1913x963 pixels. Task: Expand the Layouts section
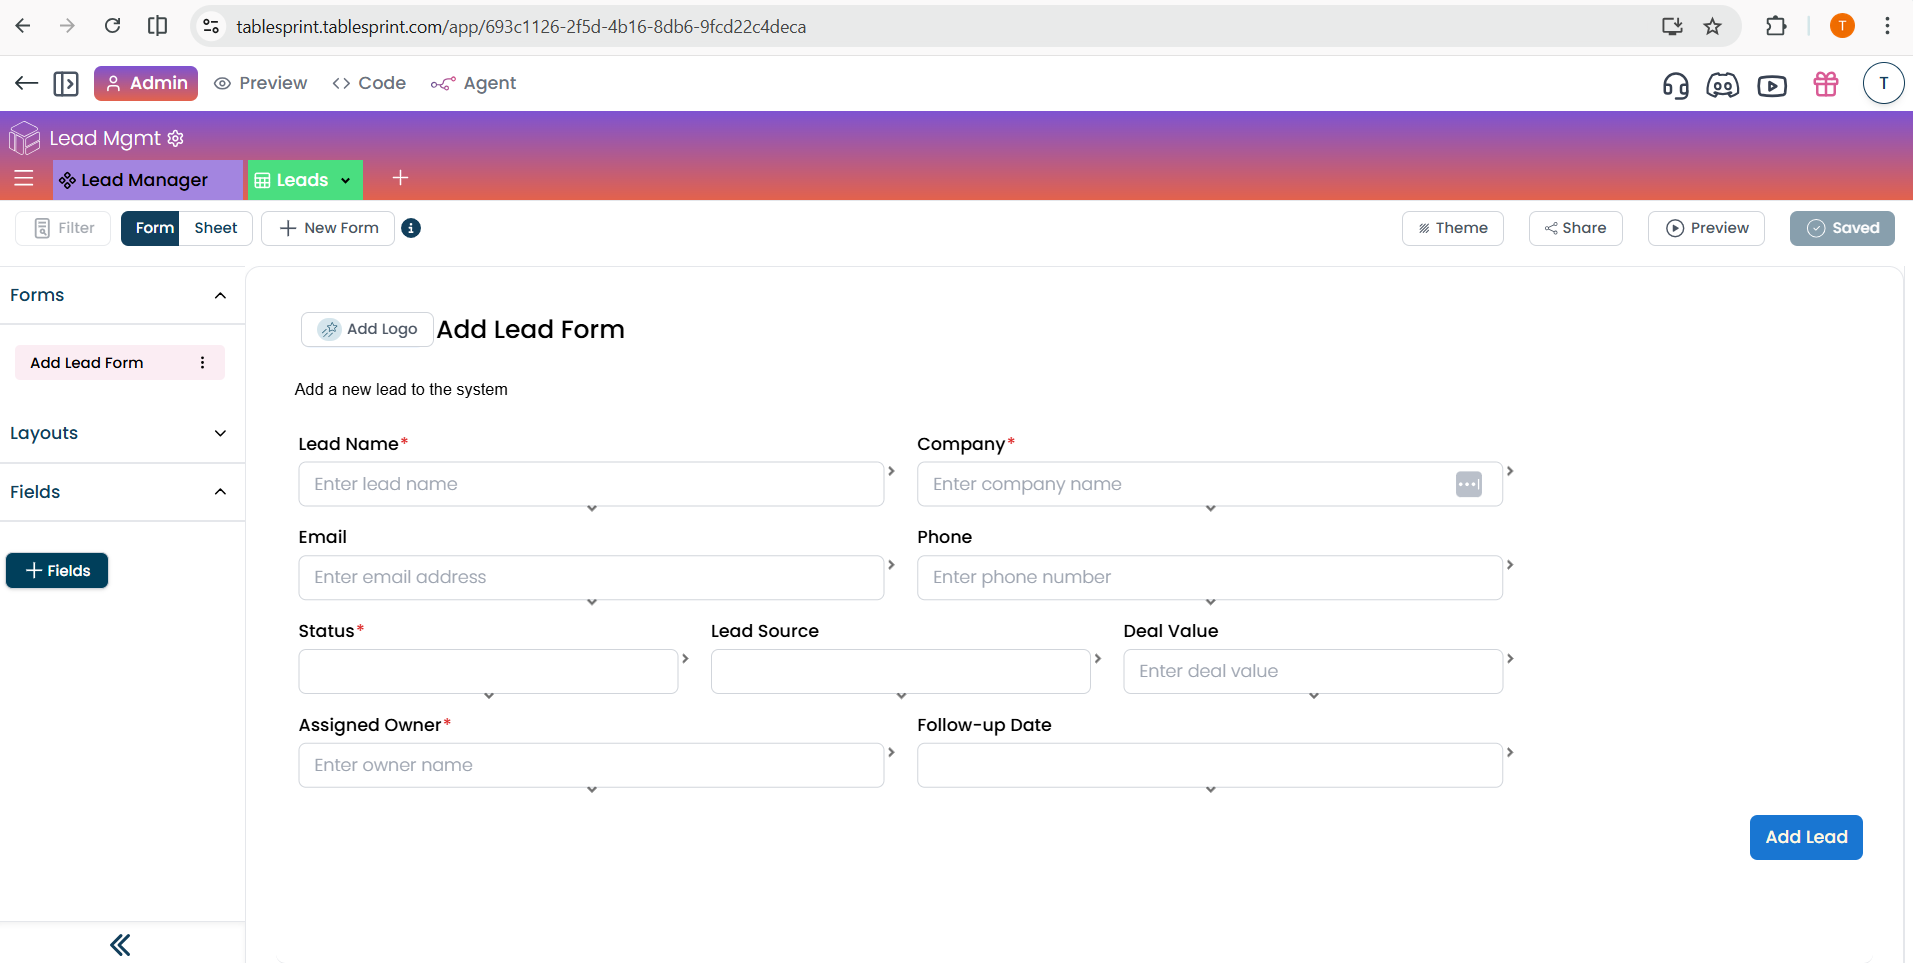(220, 433)
